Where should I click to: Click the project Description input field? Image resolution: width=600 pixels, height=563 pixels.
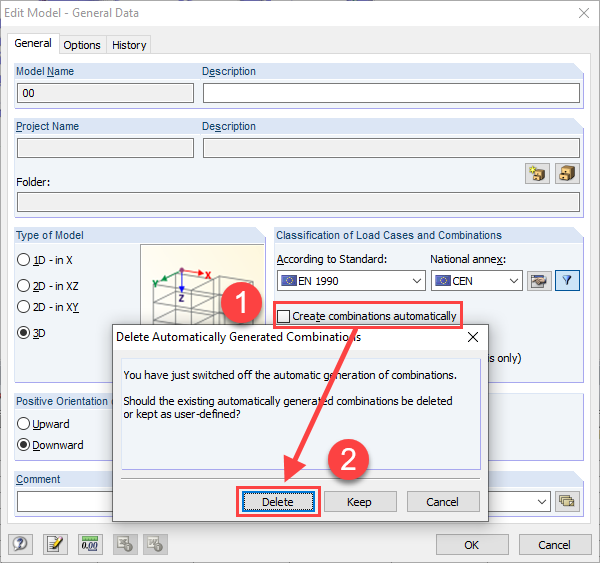391,148
